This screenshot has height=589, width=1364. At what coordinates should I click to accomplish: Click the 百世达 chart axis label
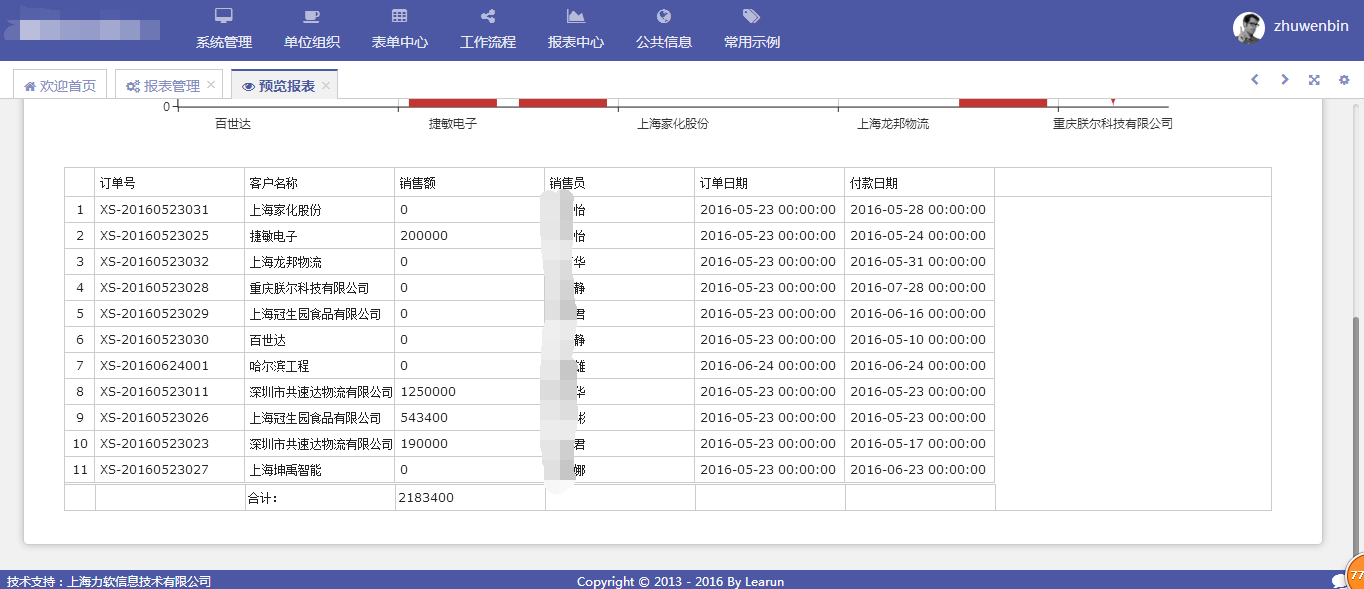click(233, 124)
